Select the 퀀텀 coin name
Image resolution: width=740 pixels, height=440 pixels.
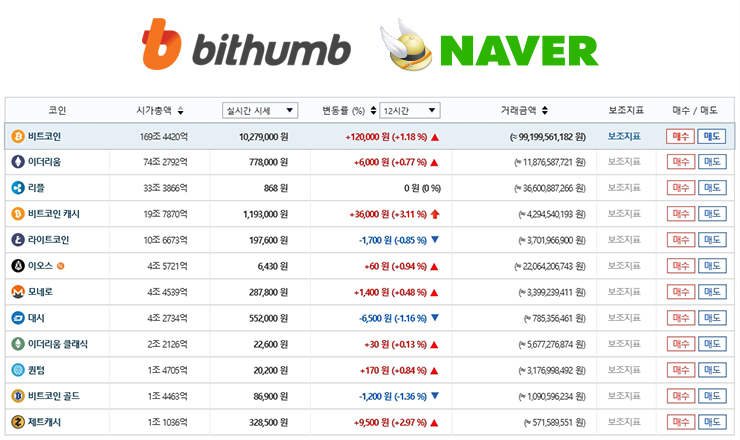[36, 370]
